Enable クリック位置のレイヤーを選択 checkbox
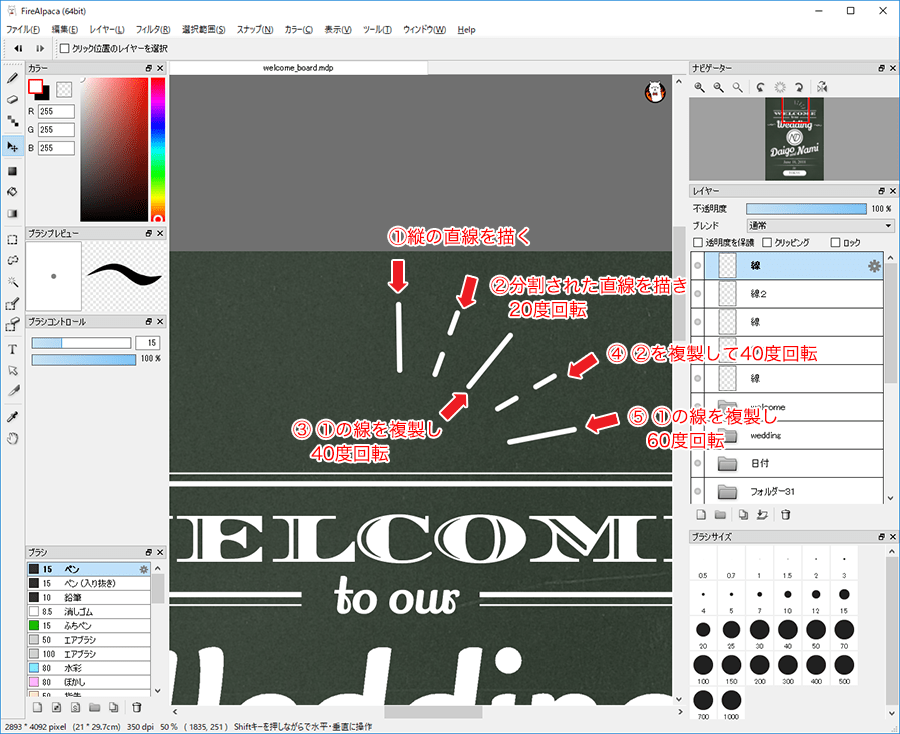Screen dimensions: 900x734 click(x=65, y=48)
